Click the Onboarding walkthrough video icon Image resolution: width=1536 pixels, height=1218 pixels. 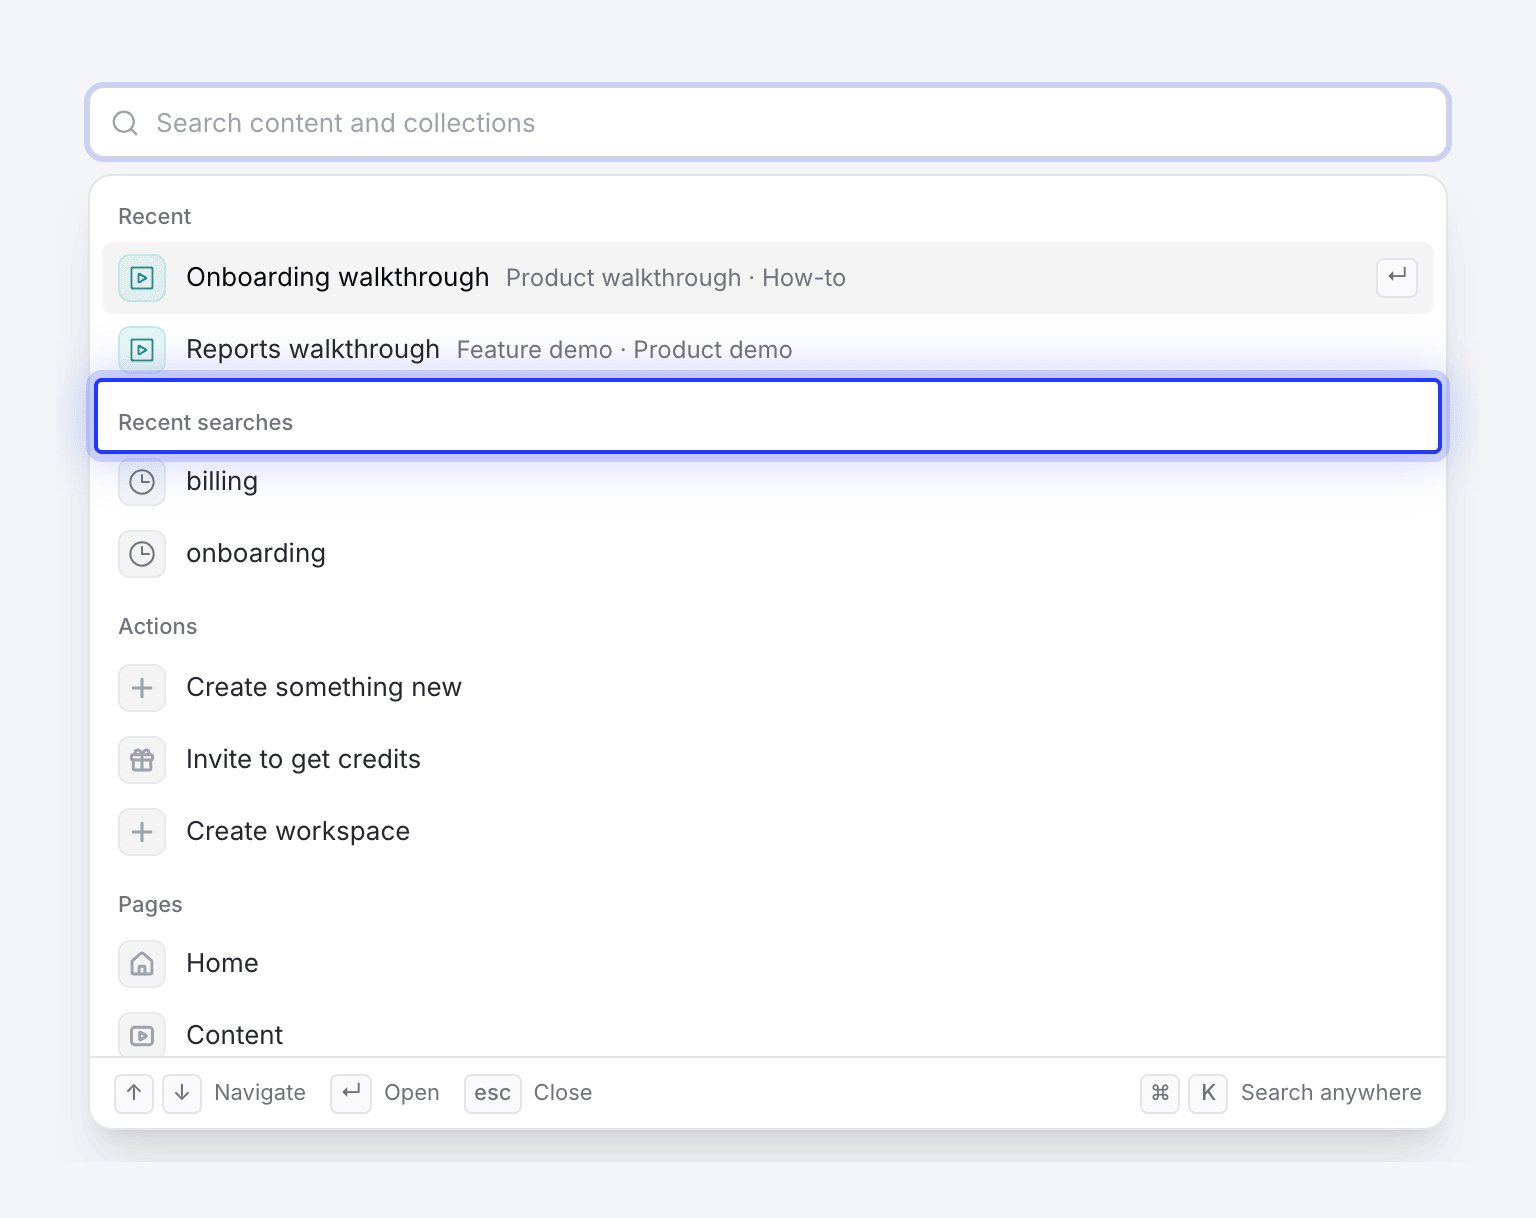pos(142,278)
